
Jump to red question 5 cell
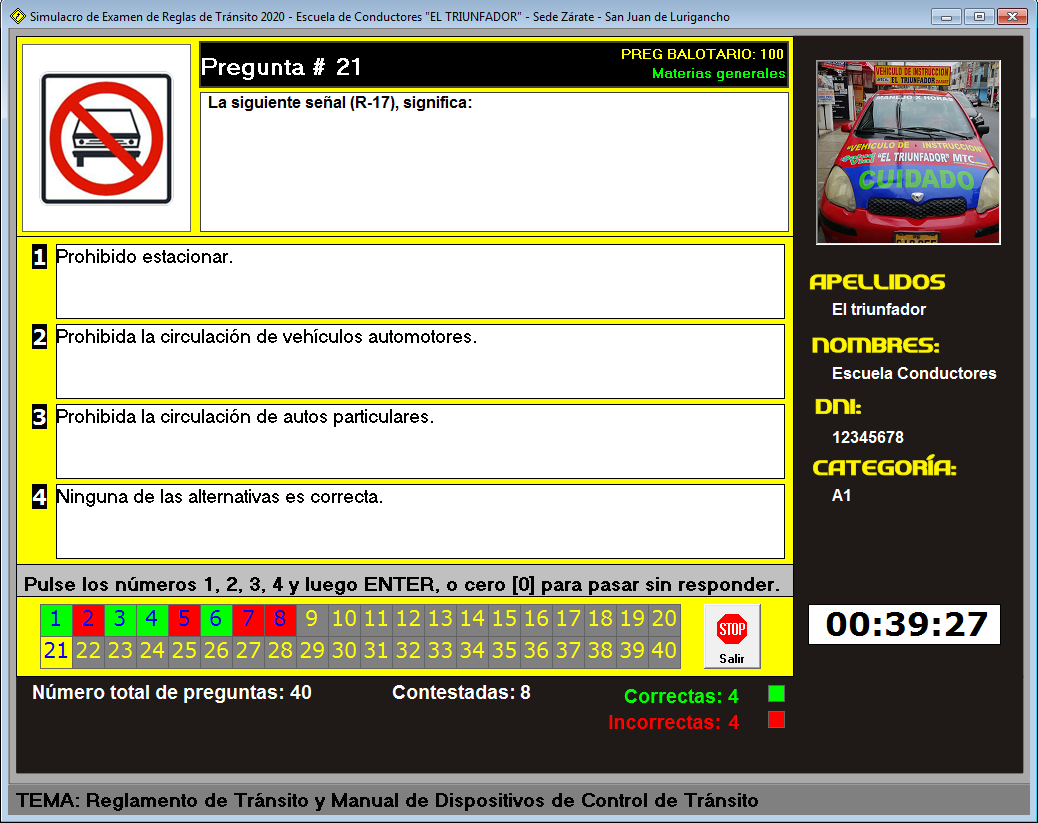184,619
